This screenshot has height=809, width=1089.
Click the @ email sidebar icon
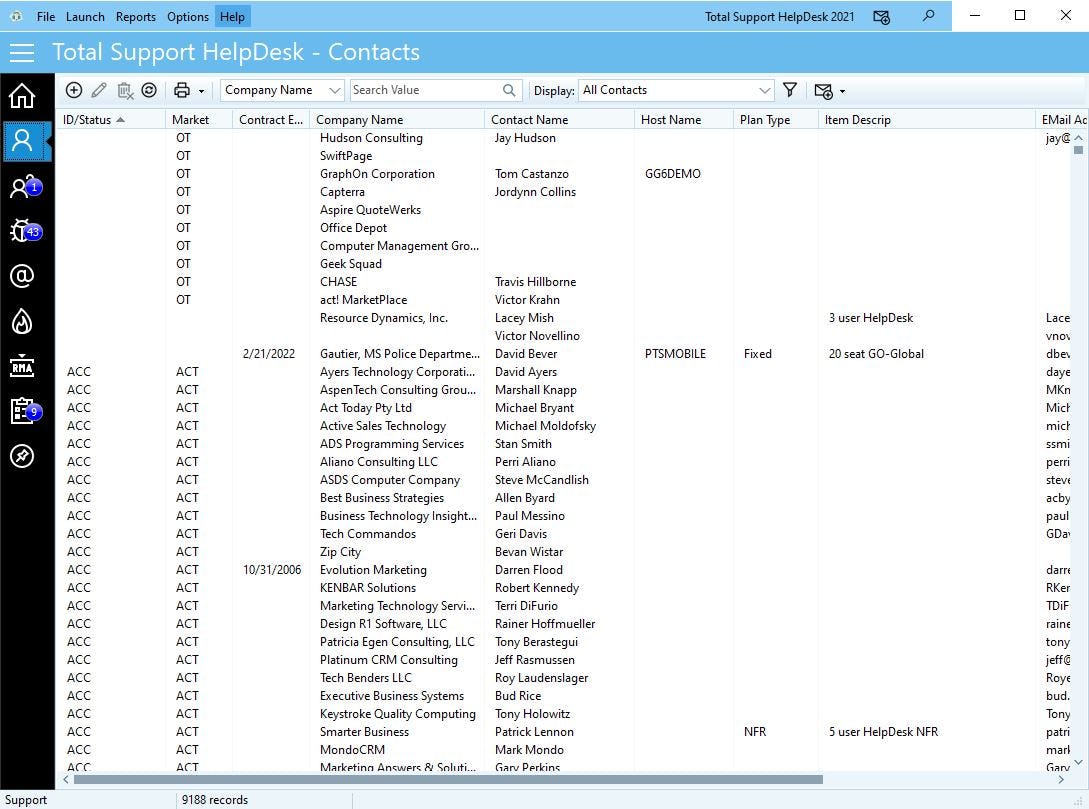(x=27, y=276)
